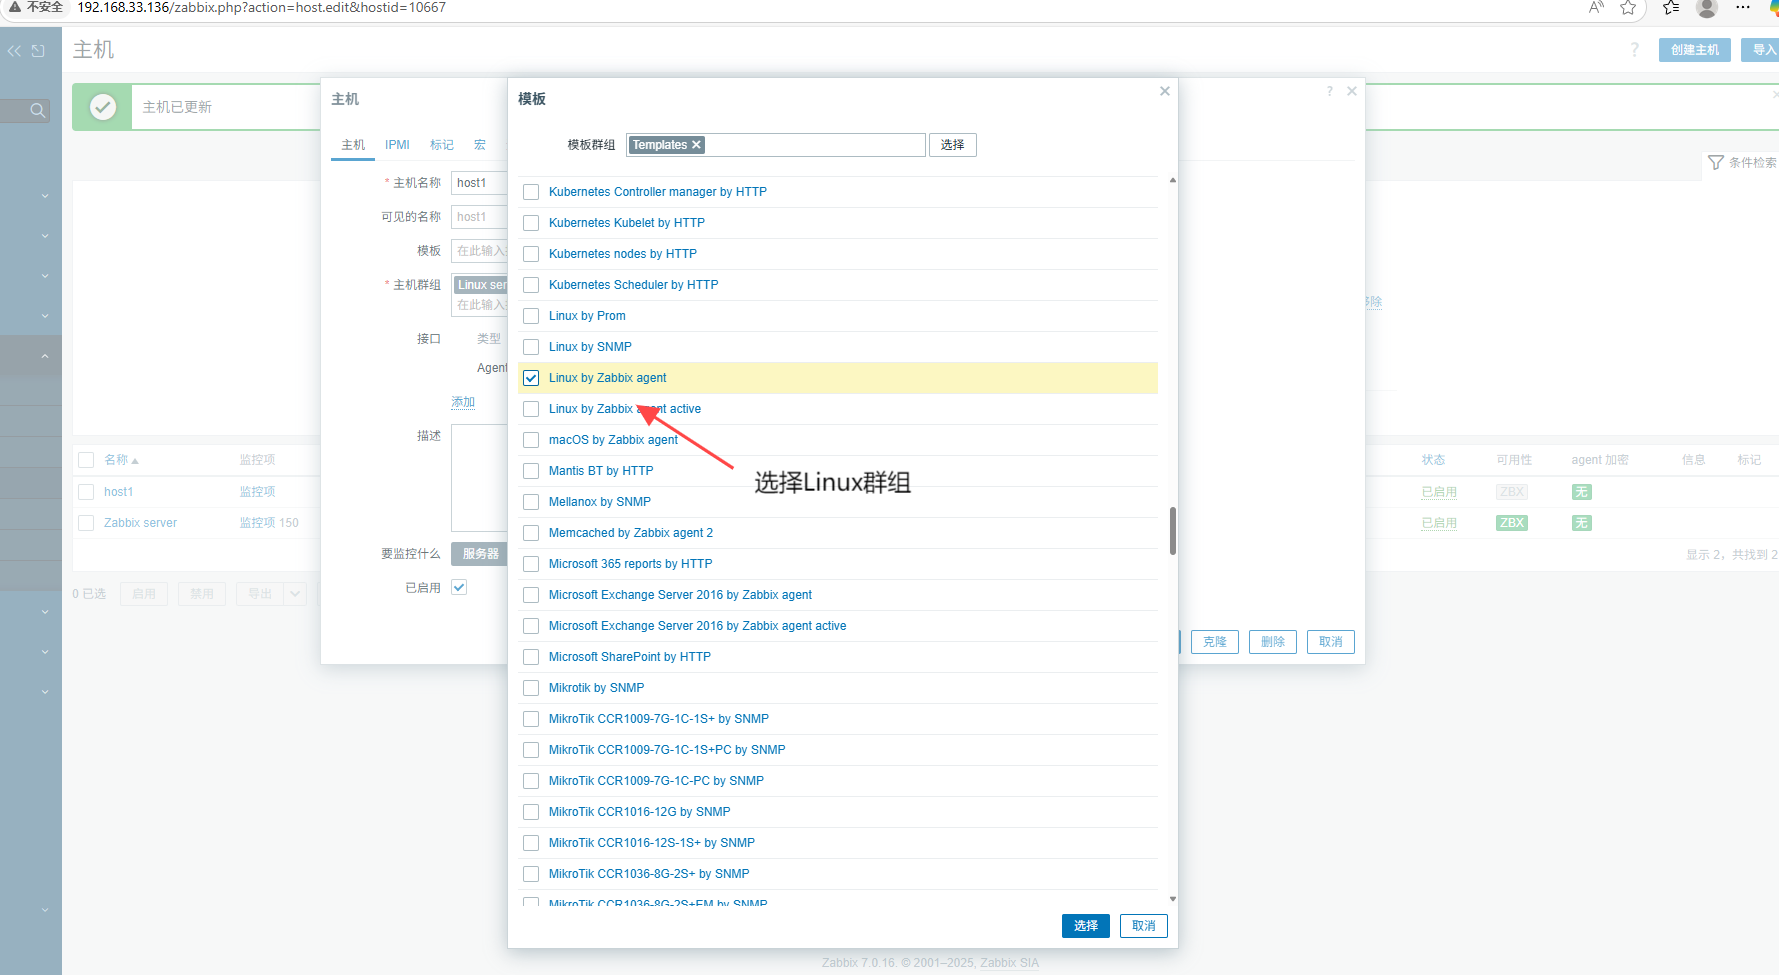Collapse the expanded sidebar section chevron

click(45, 356)
